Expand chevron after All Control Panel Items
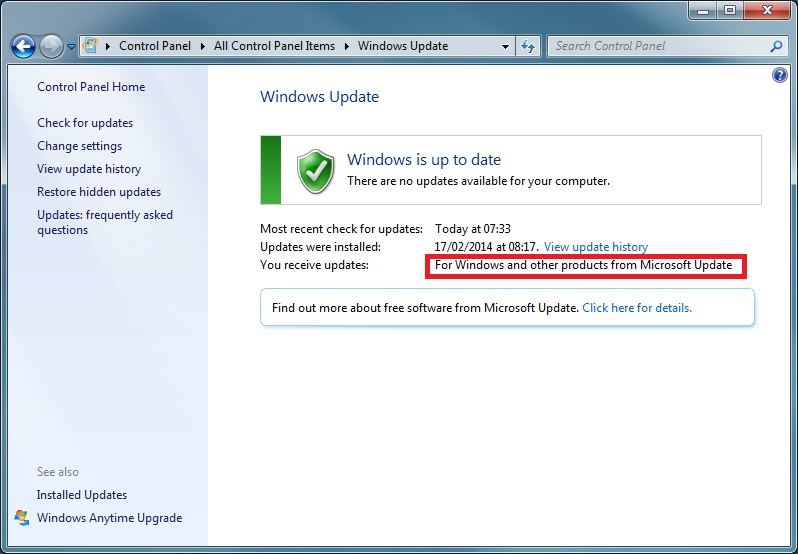Image resolution: width=798 pixels, height=554 pixels. coord(347,46)
